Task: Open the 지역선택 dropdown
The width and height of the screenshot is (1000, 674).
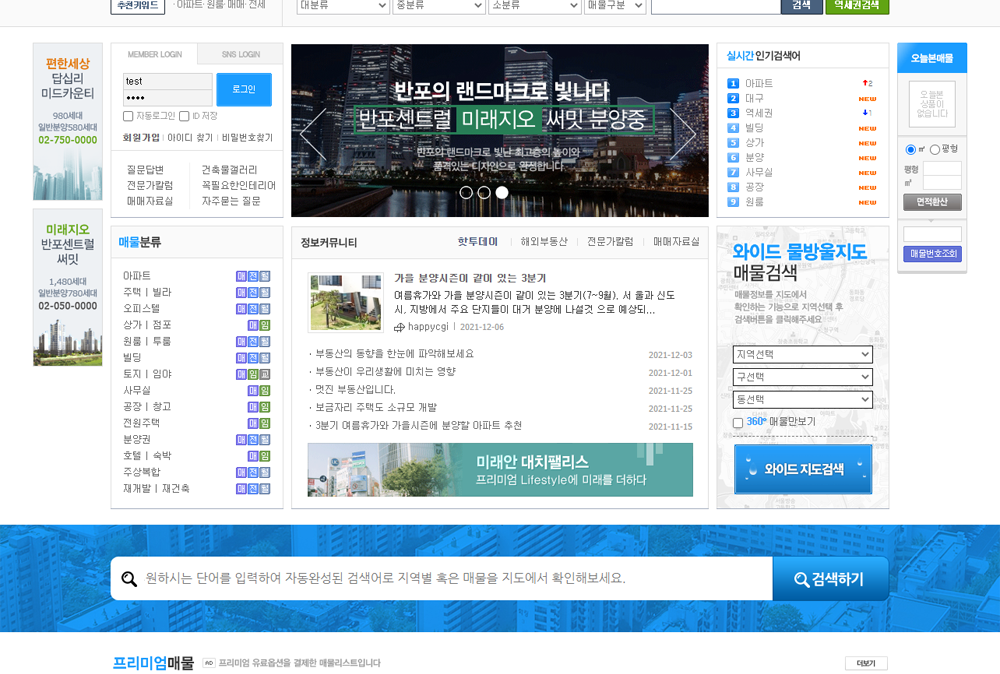Action: [x=802, y=355]
